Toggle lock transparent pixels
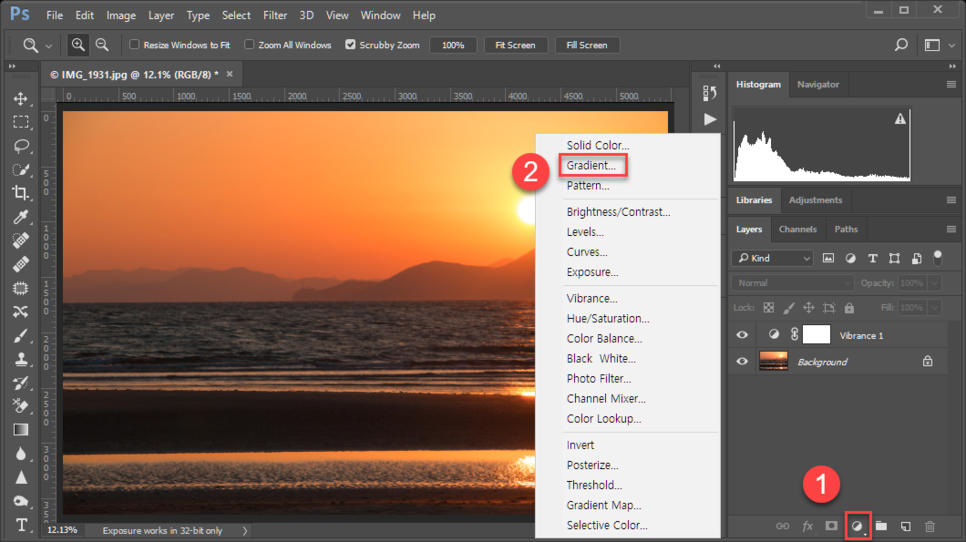 click(768, 307)
